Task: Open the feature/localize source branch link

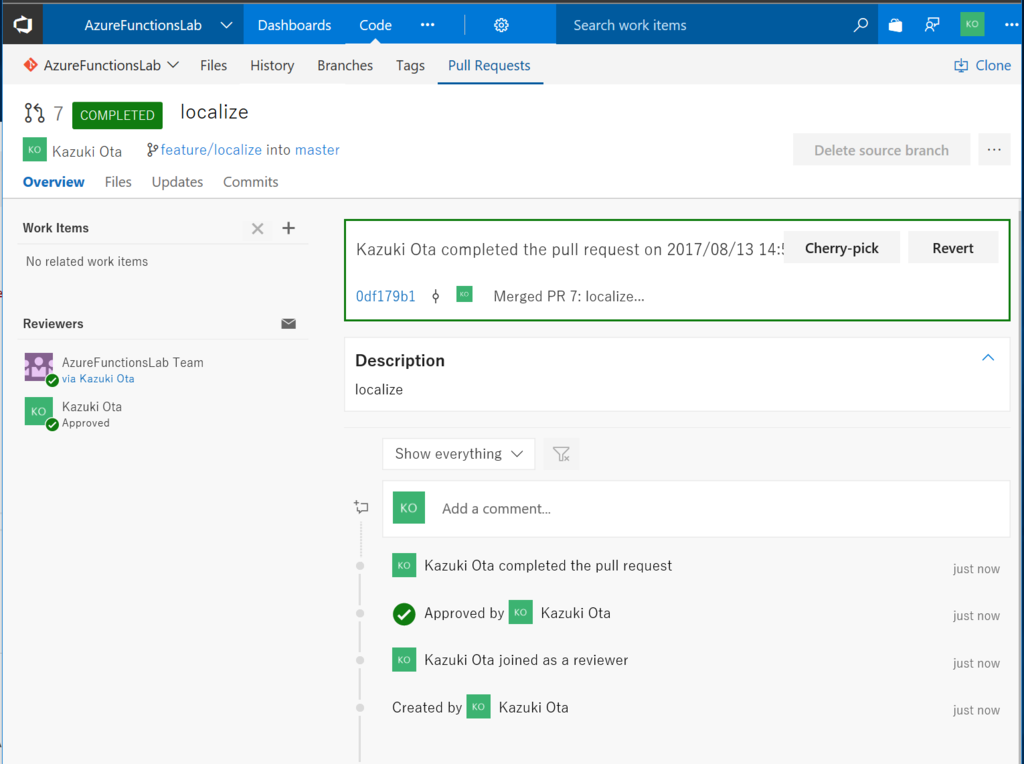Action: click(211, 150)
